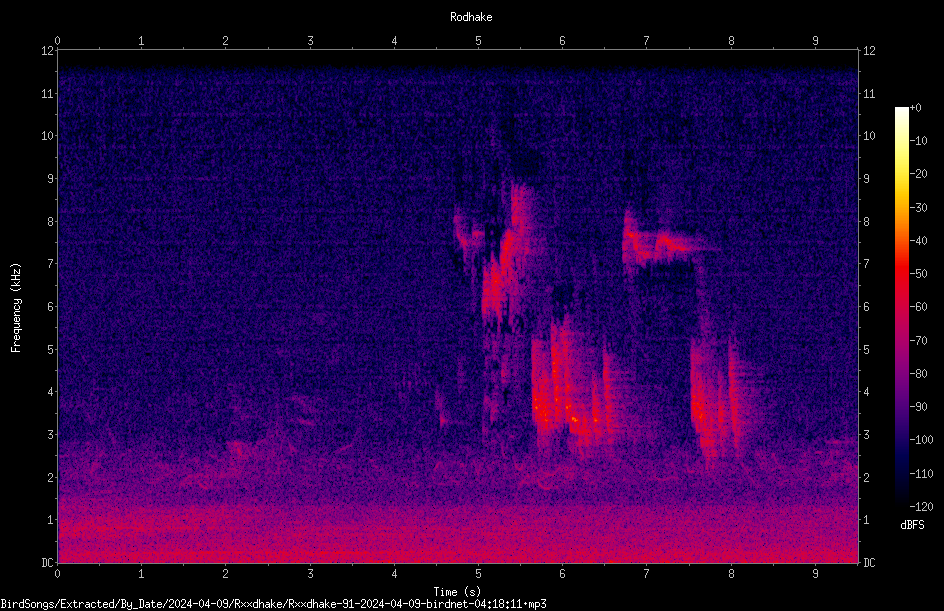This screenshot has height=611, width=944.
Task: Click the 0 second tick on the bottom axis
Action: (57, 574)
